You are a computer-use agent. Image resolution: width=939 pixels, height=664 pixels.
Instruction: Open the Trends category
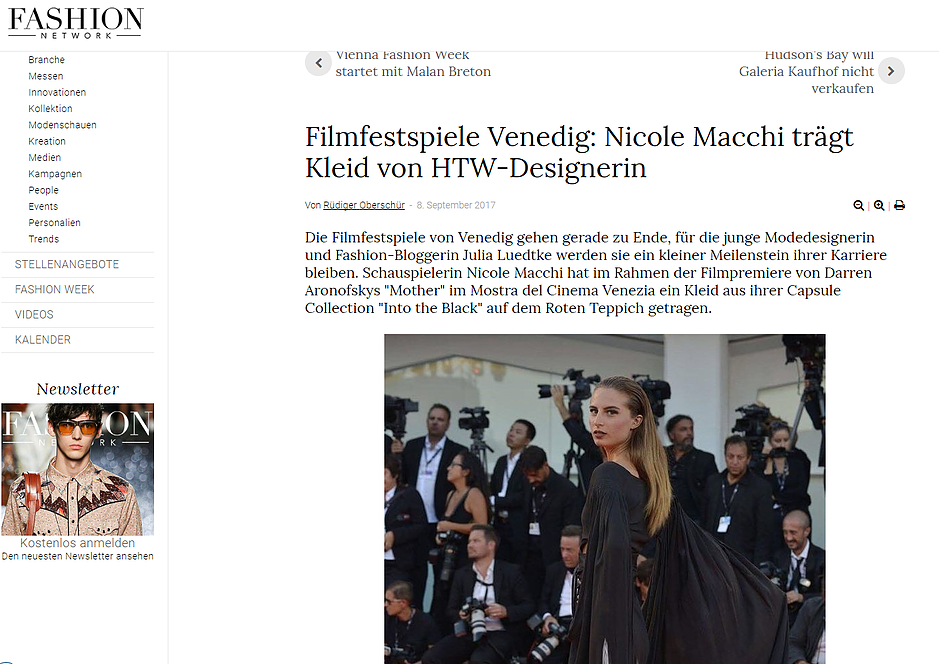44,239
